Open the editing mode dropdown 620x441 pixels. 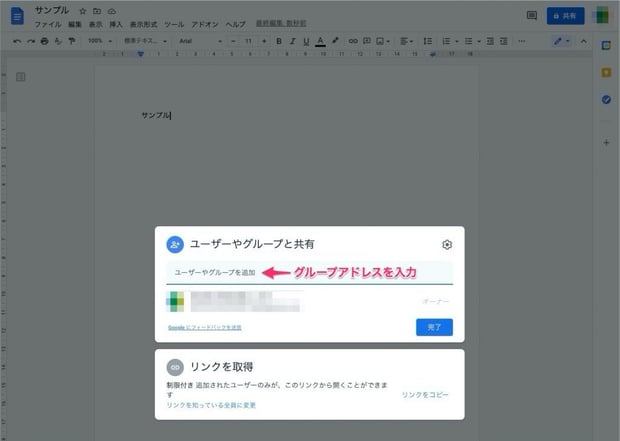click(561, 41)
